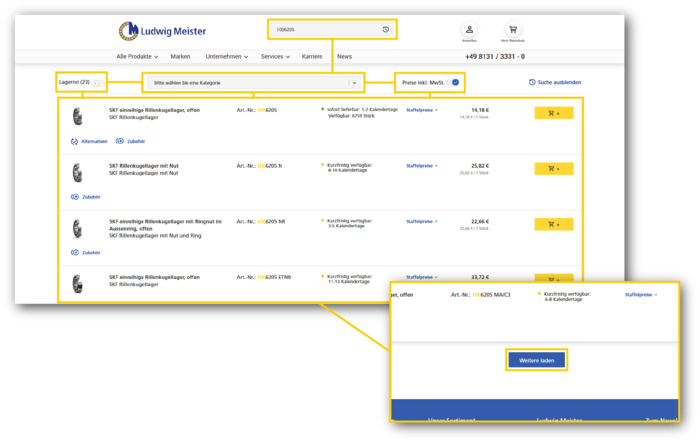Open the Alle Produkte menu
This screenshot has width=700, height=443.
click(138, 57)
